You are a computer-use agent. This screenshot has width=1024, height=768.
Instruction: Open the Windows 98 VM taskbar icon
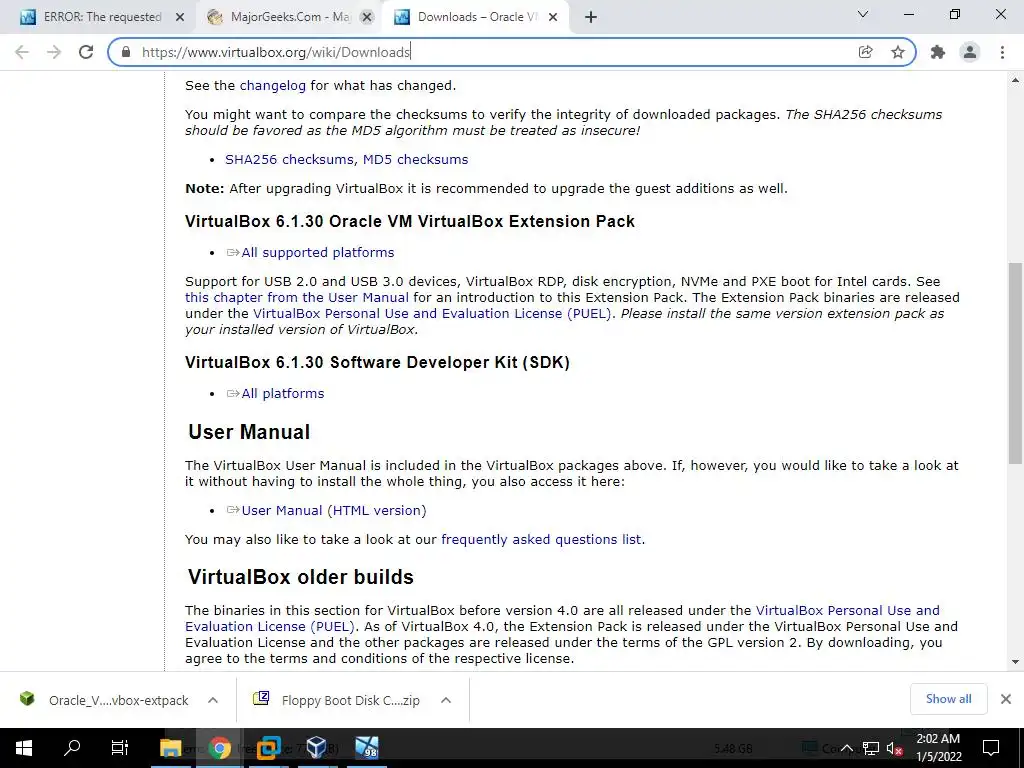pos(366,748)
